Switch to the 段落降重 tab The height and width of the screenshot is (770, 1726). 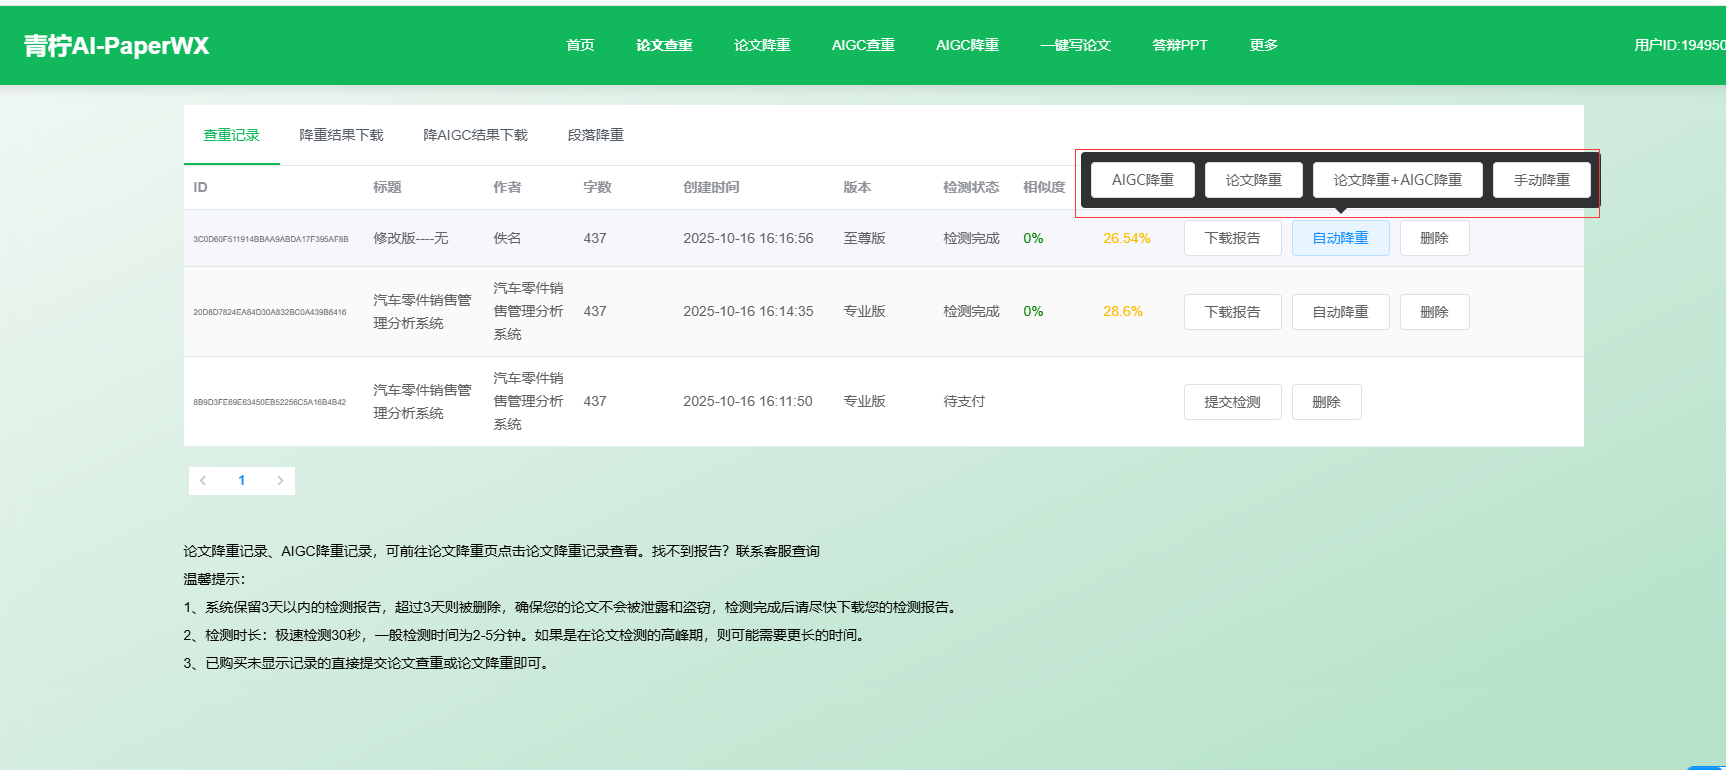pos(595,135)
